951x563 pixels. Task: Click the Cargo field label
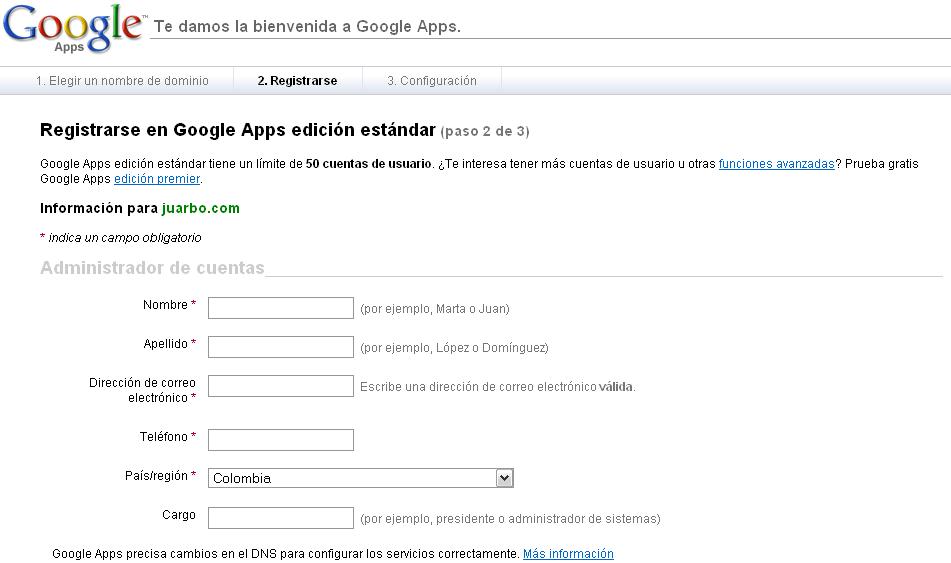click(x=179, y=515)
